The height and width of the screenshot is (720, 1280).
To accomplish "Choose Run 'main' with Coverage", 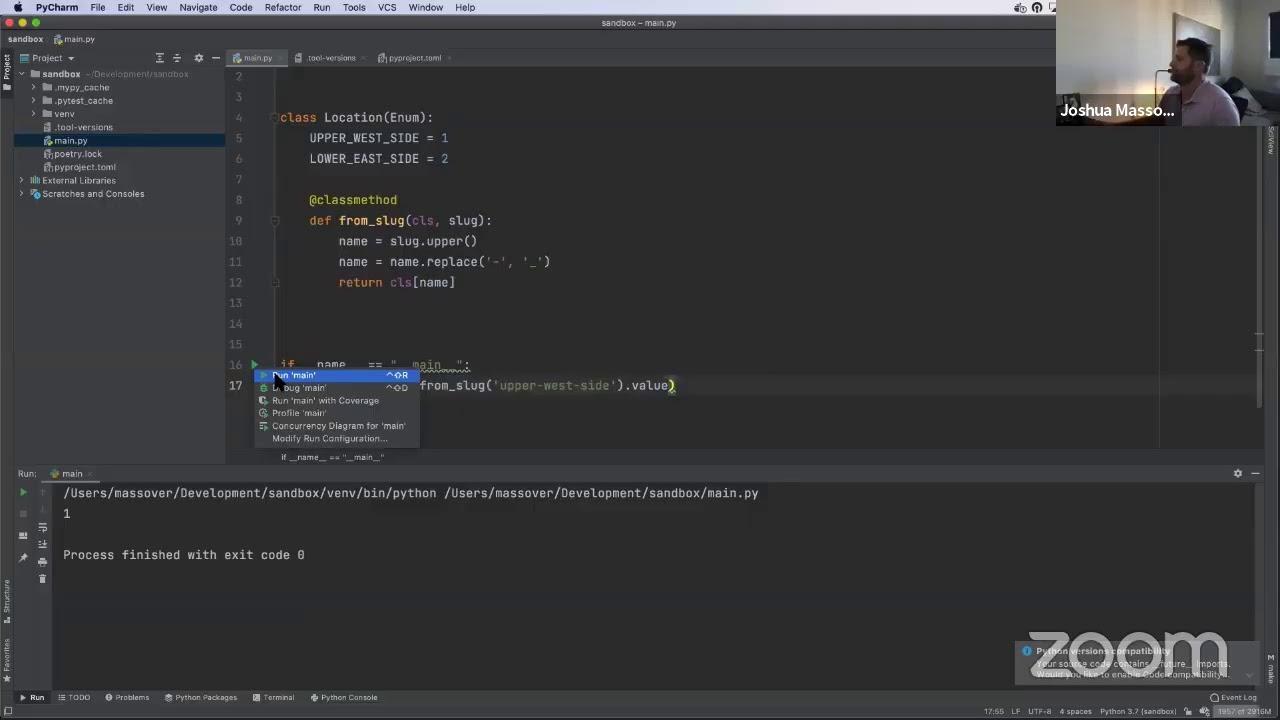I will click(x=335, y=401).
